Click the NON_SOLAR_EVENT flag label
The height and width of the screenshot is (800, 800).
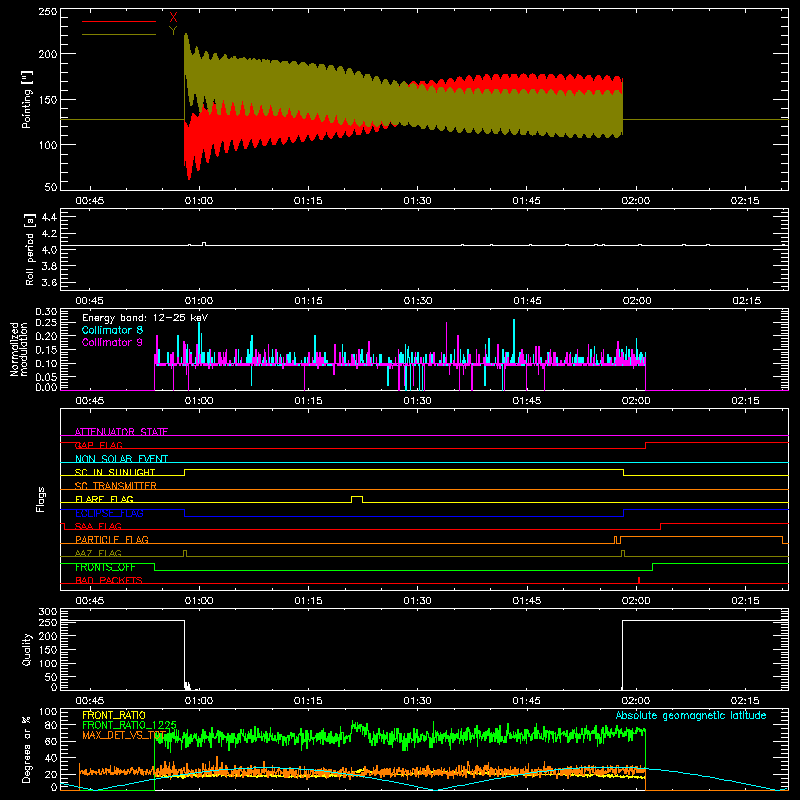tap(121, 459)
